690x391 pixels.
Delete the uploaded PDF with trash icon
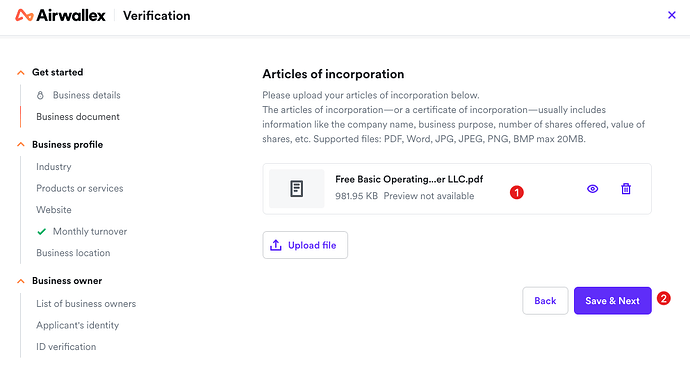[626, 189]
